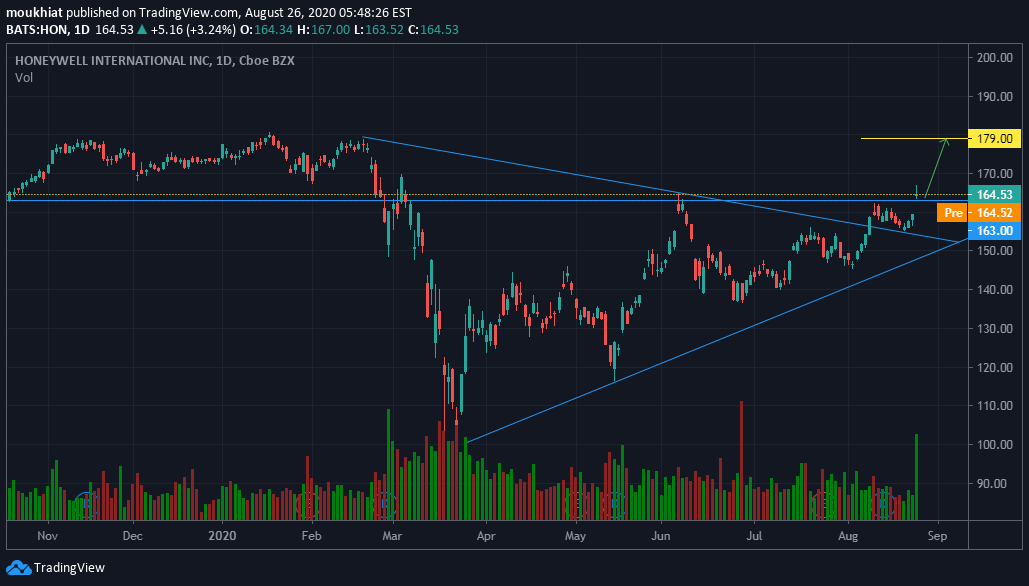The width and height of the screenshot is (1029, 586).
Task: Click the 110.00 price axis label
Action: click(x=995, y=406)
